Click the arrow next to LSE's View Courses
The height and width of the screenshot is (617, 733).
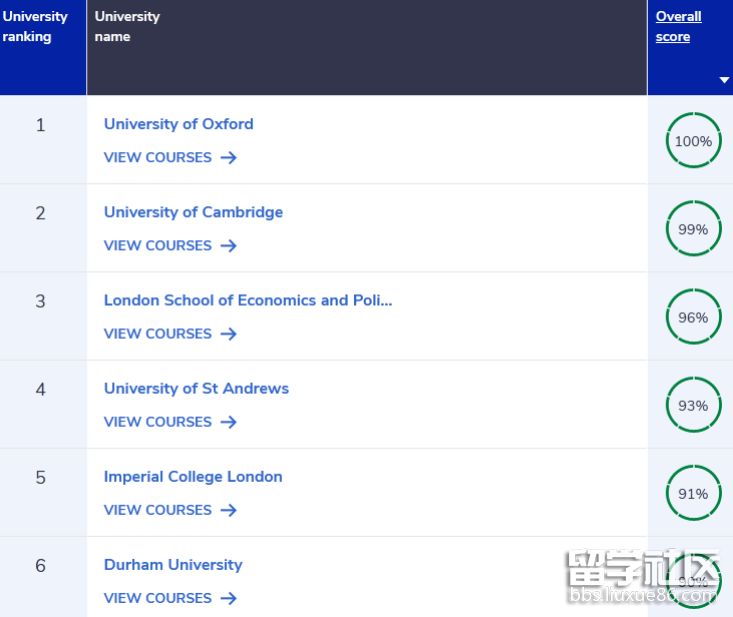tap(228, 334)
